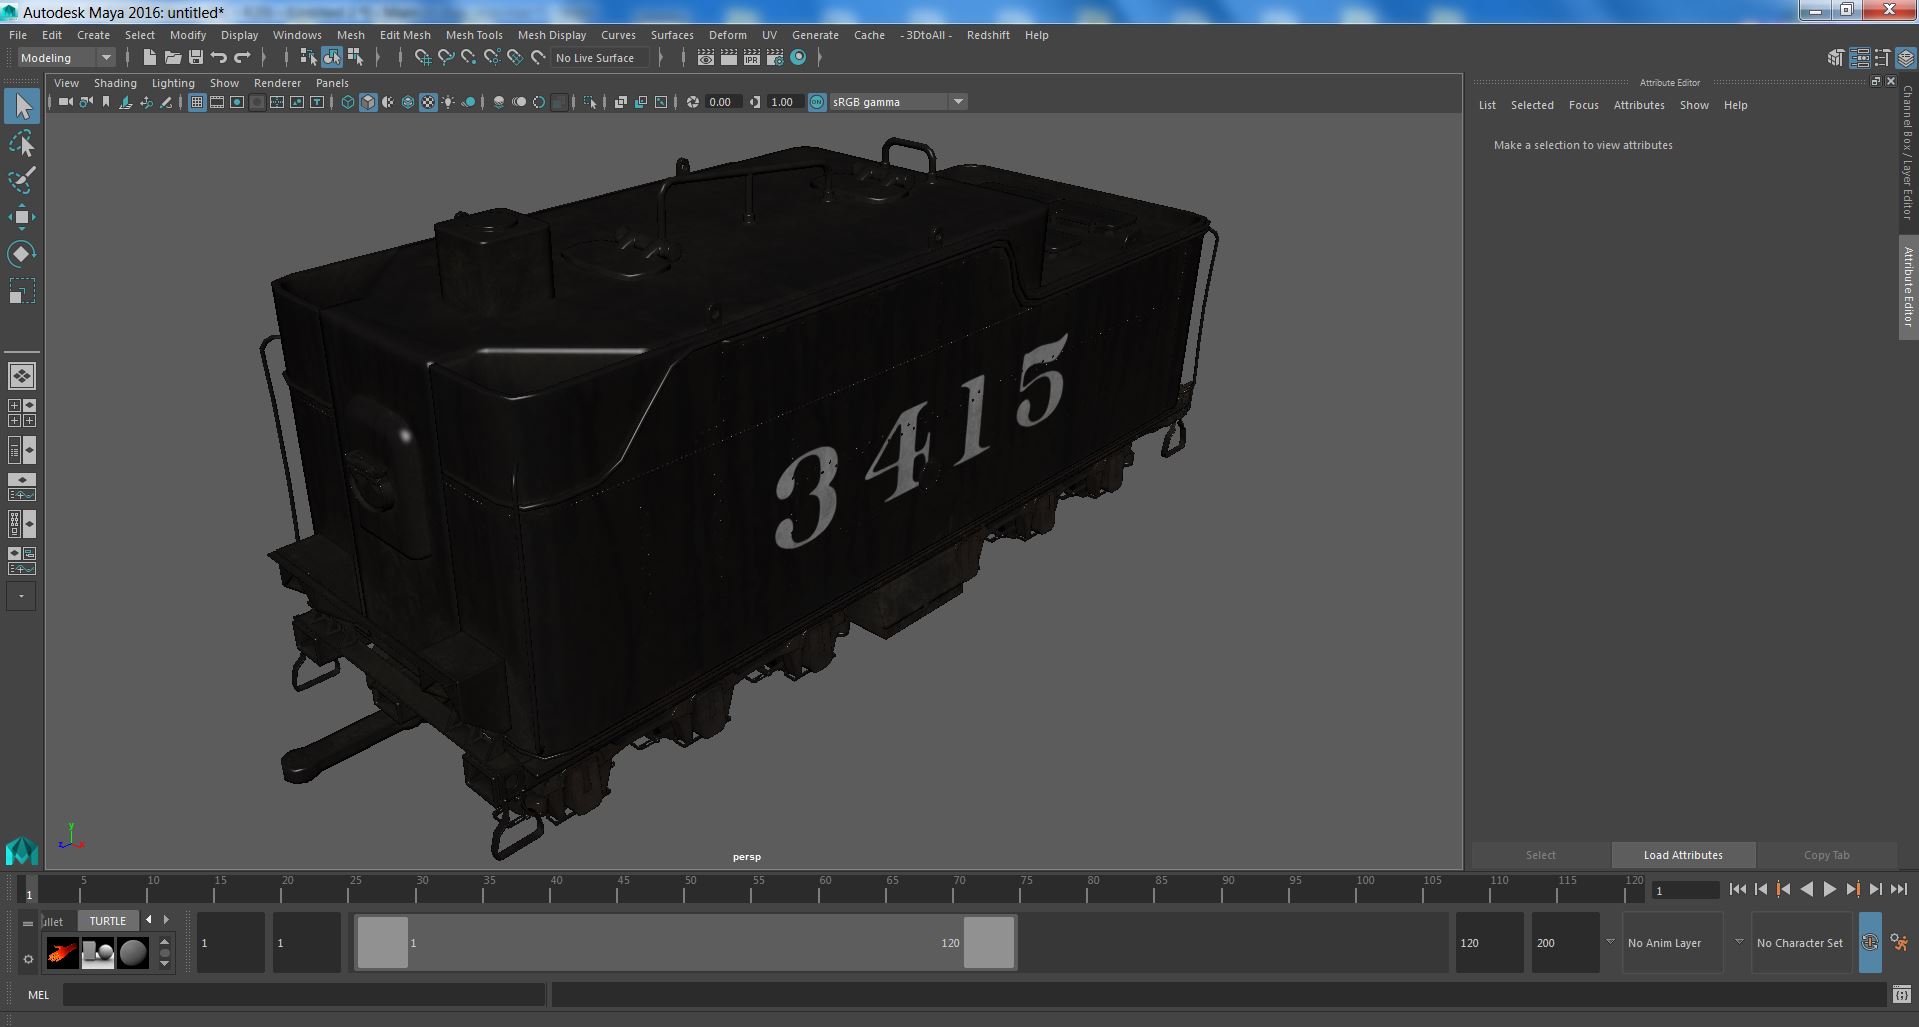Open the Modeling menu set dropdown
The image size is (1919, 1027).
67,58
